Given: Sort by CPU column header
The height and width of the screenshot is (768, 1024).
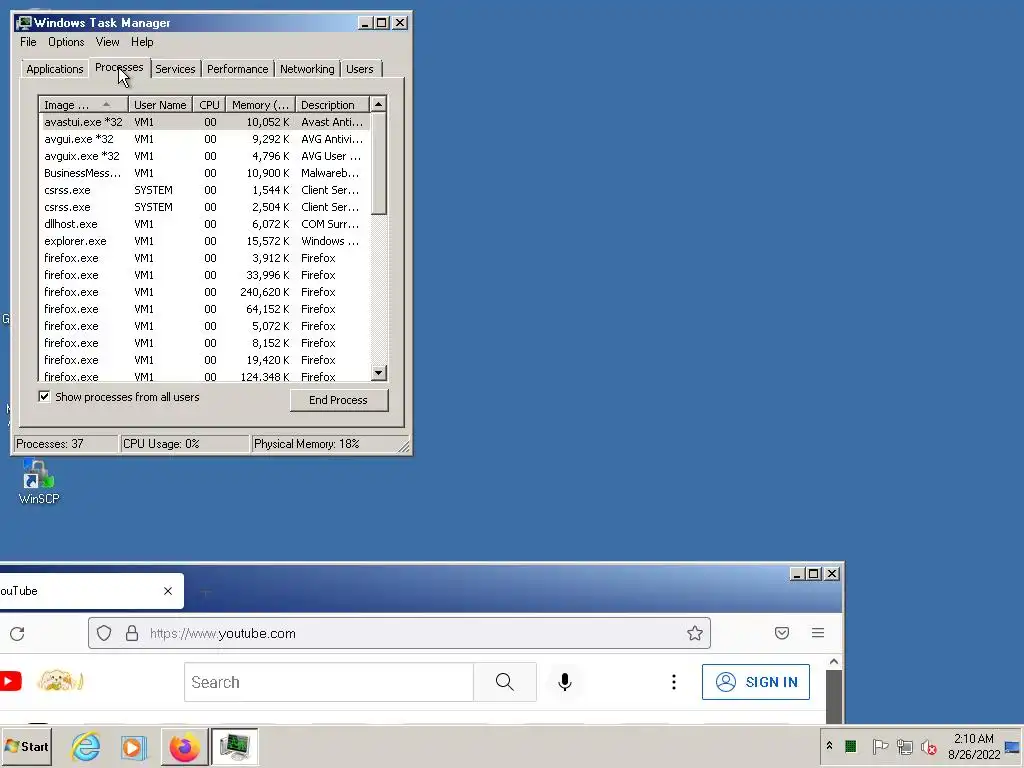Looking at the screenshot, I should [209, 104].
